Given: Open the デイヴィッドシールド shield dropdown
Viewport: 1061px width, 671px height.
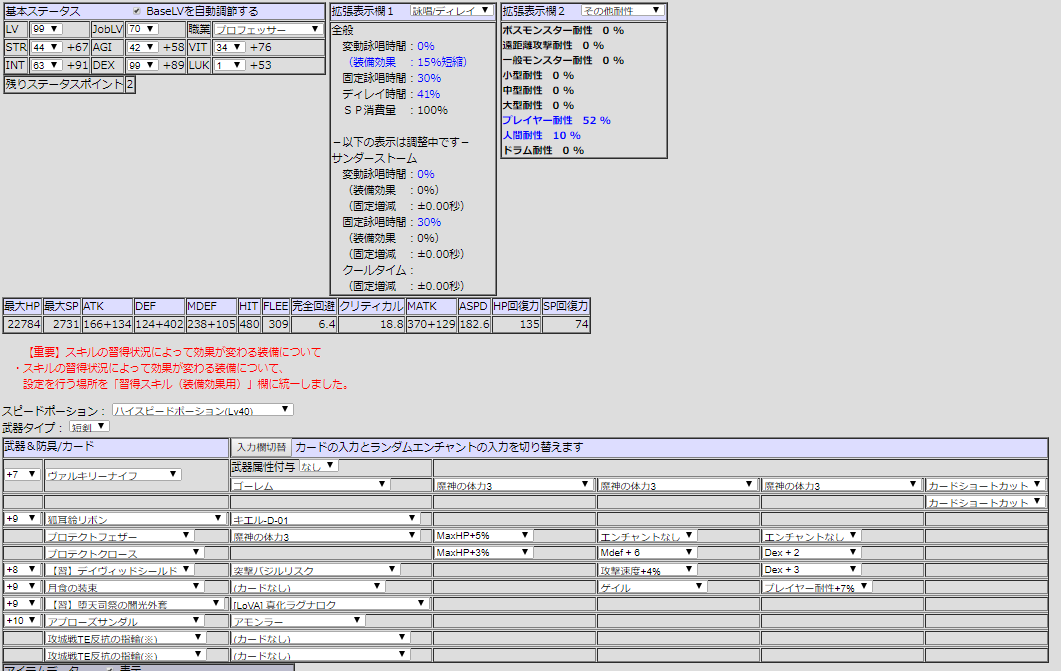Looking at the screenshot, I should 118,570.
